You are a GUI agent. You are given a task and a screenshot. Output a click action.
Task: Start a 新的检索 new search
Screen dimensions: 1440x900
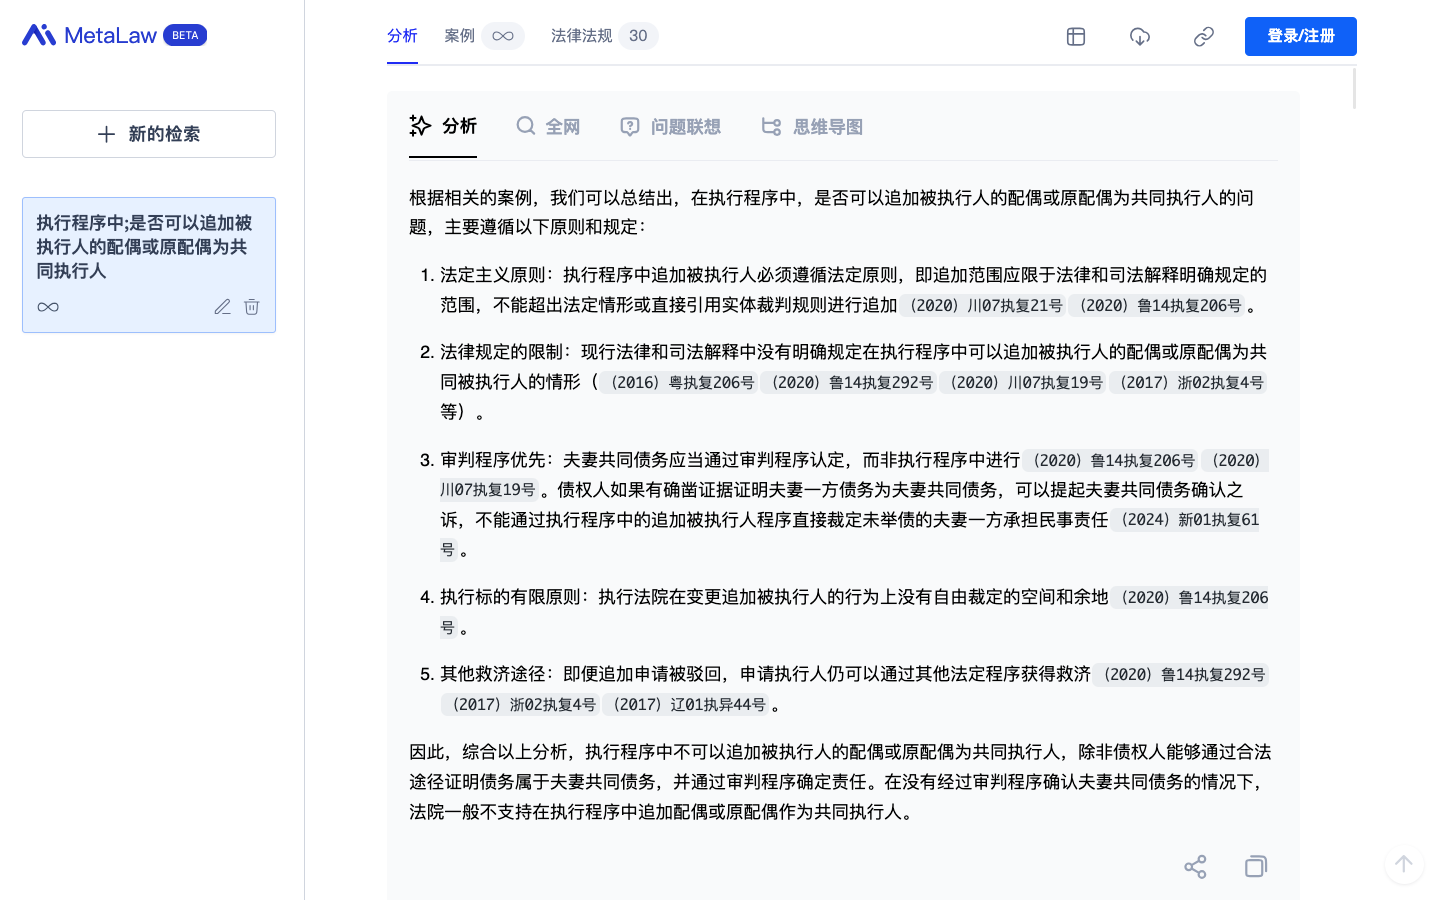tap(149, 134)
